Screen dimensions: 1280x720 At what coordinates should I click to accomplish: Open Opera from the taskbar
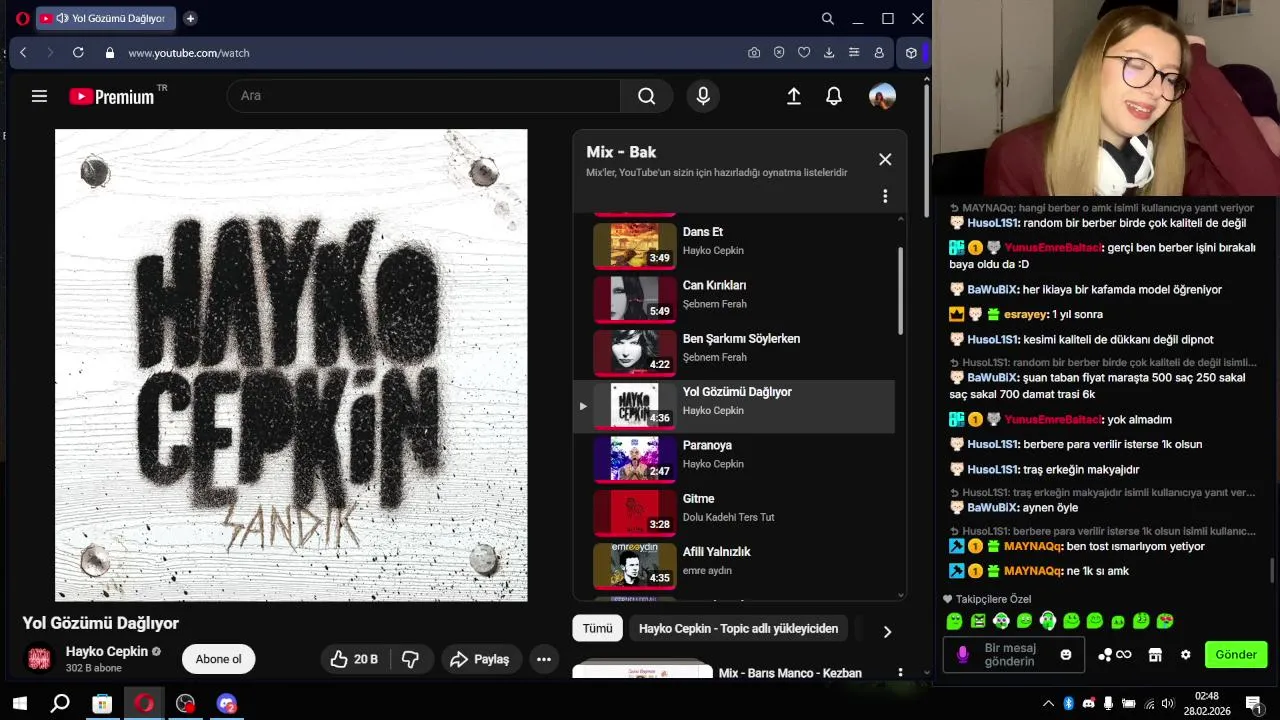[144, 704]
